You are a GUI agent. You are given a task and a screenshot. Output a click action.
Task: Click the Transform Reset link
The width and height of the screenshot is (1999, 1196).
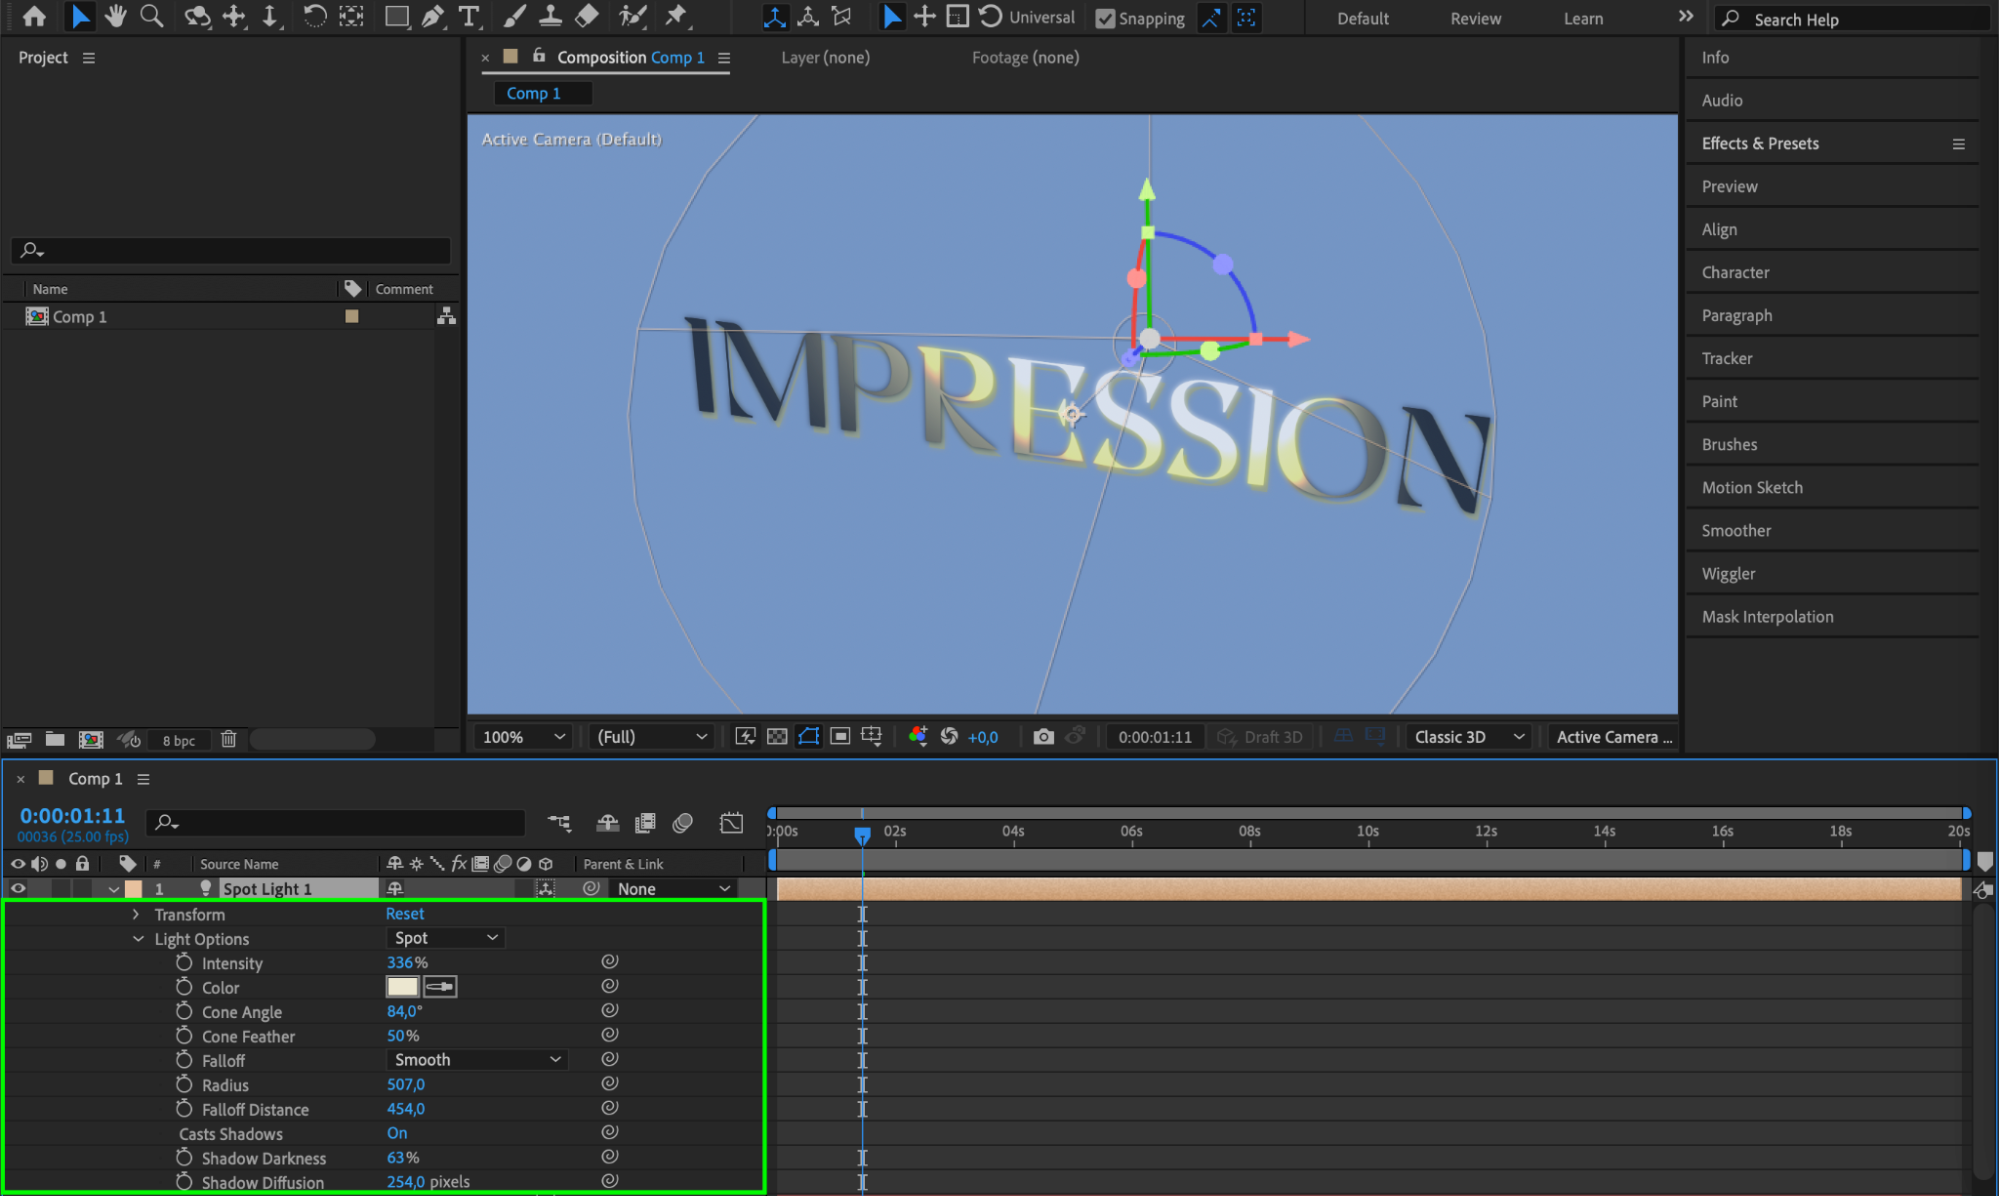coord(405,914)
